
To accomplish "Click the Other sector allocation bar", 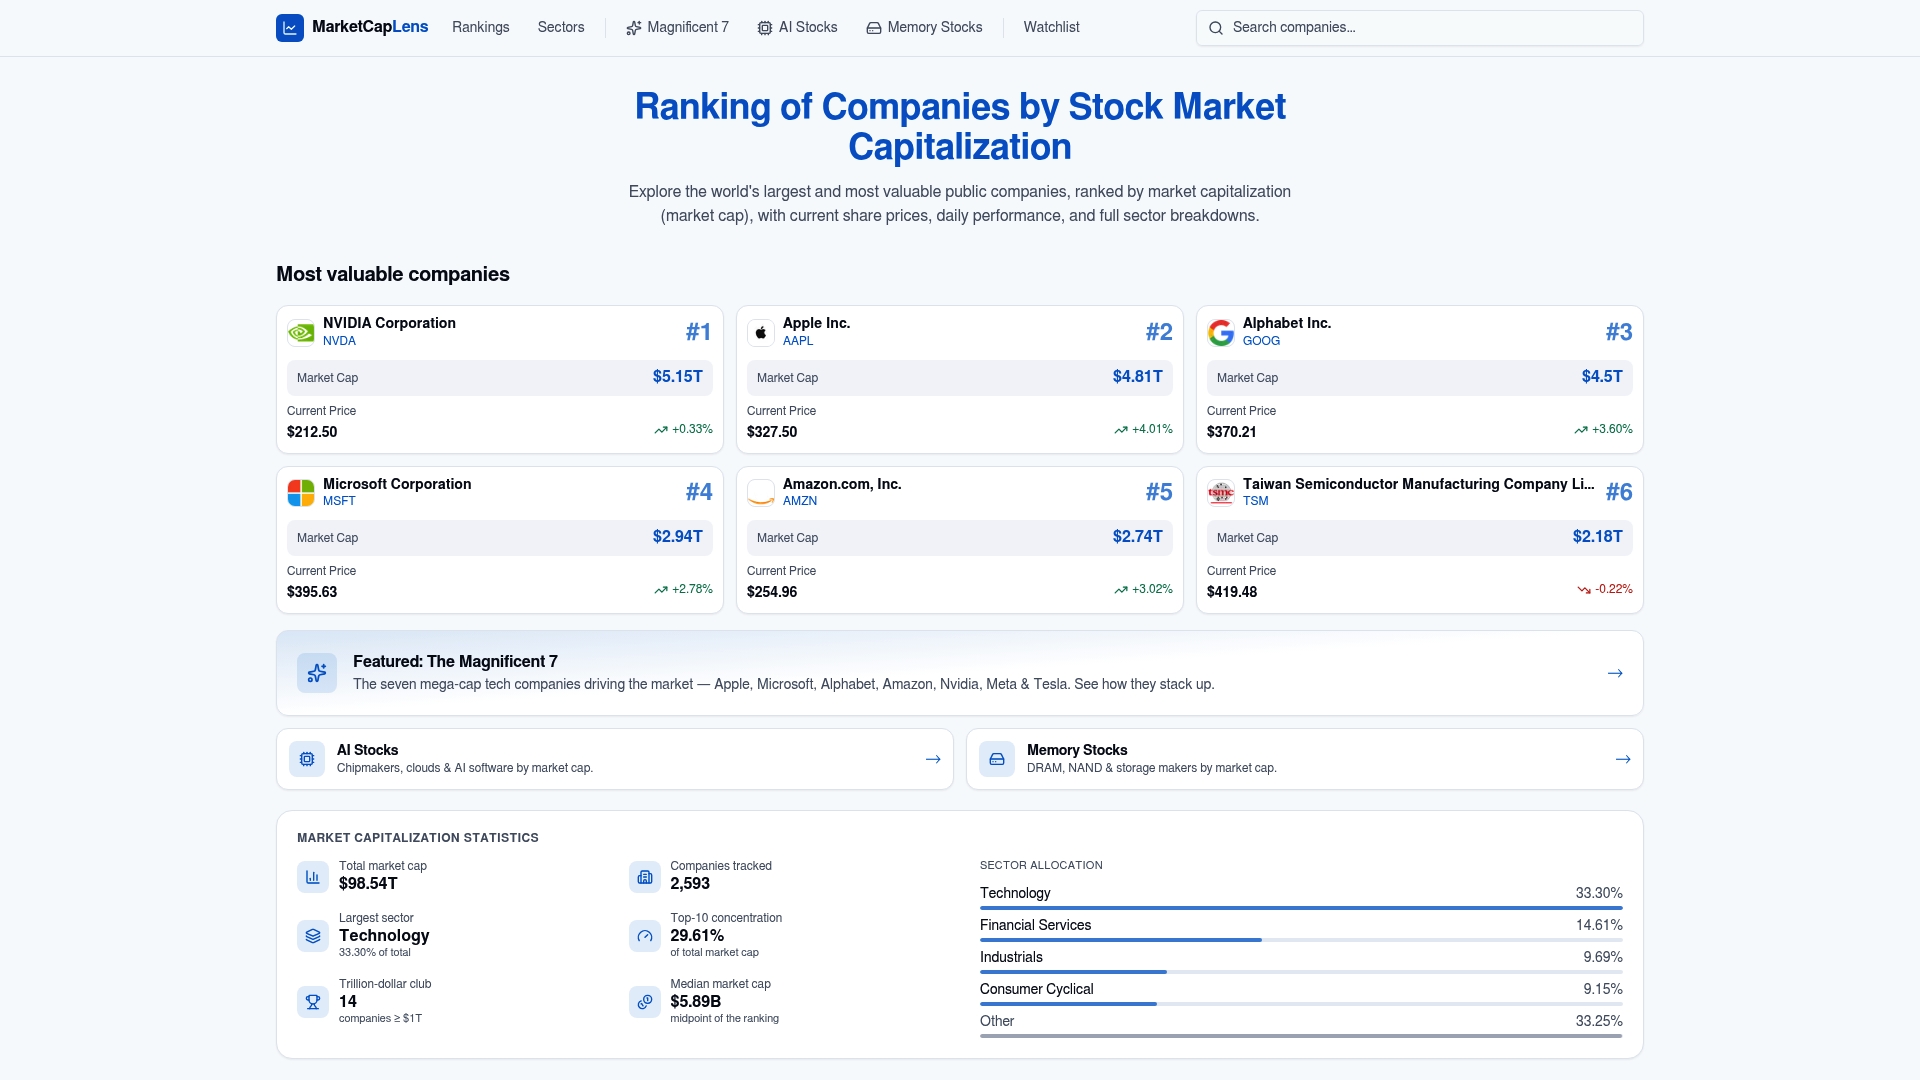I will click(x=1301, y=1036).
